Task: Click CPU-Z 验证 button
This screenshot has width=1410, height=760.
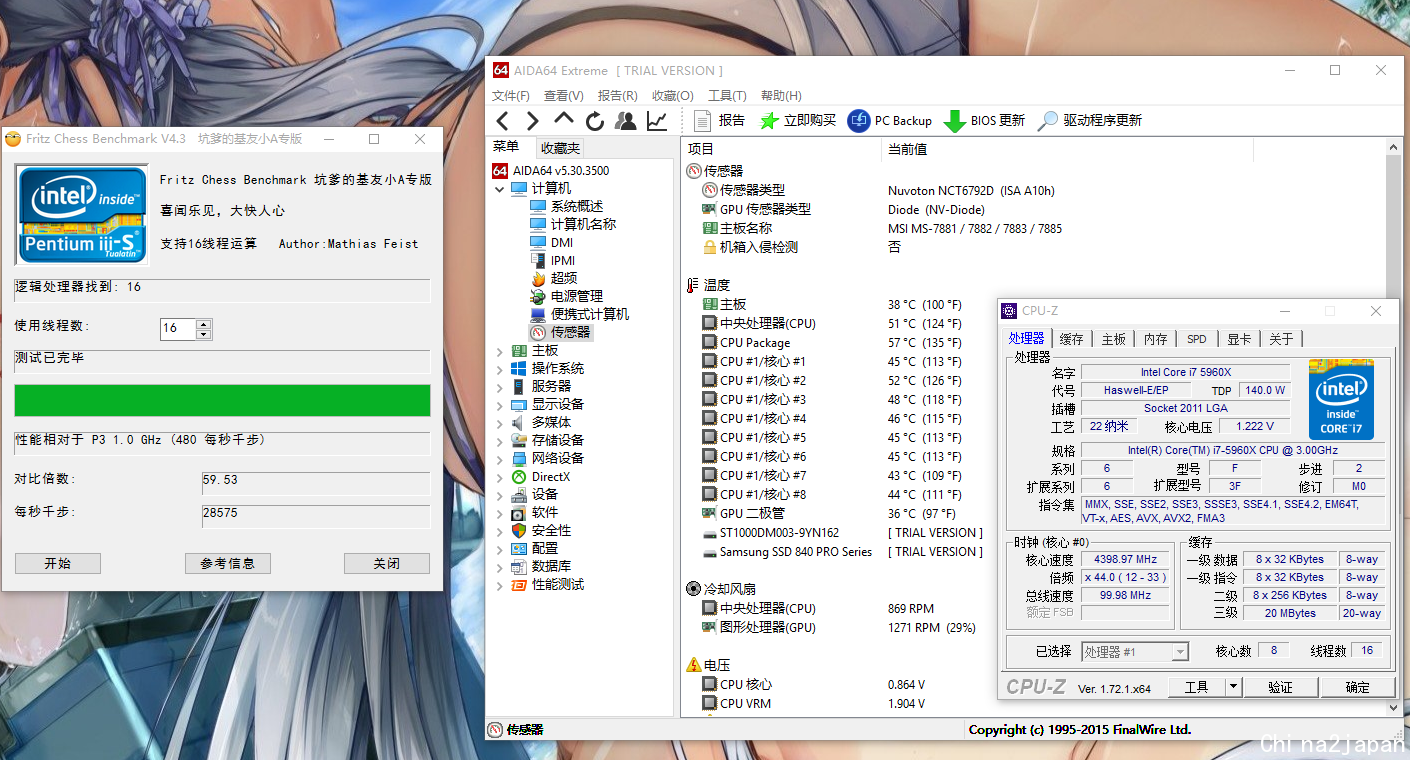Action: 1280,687
